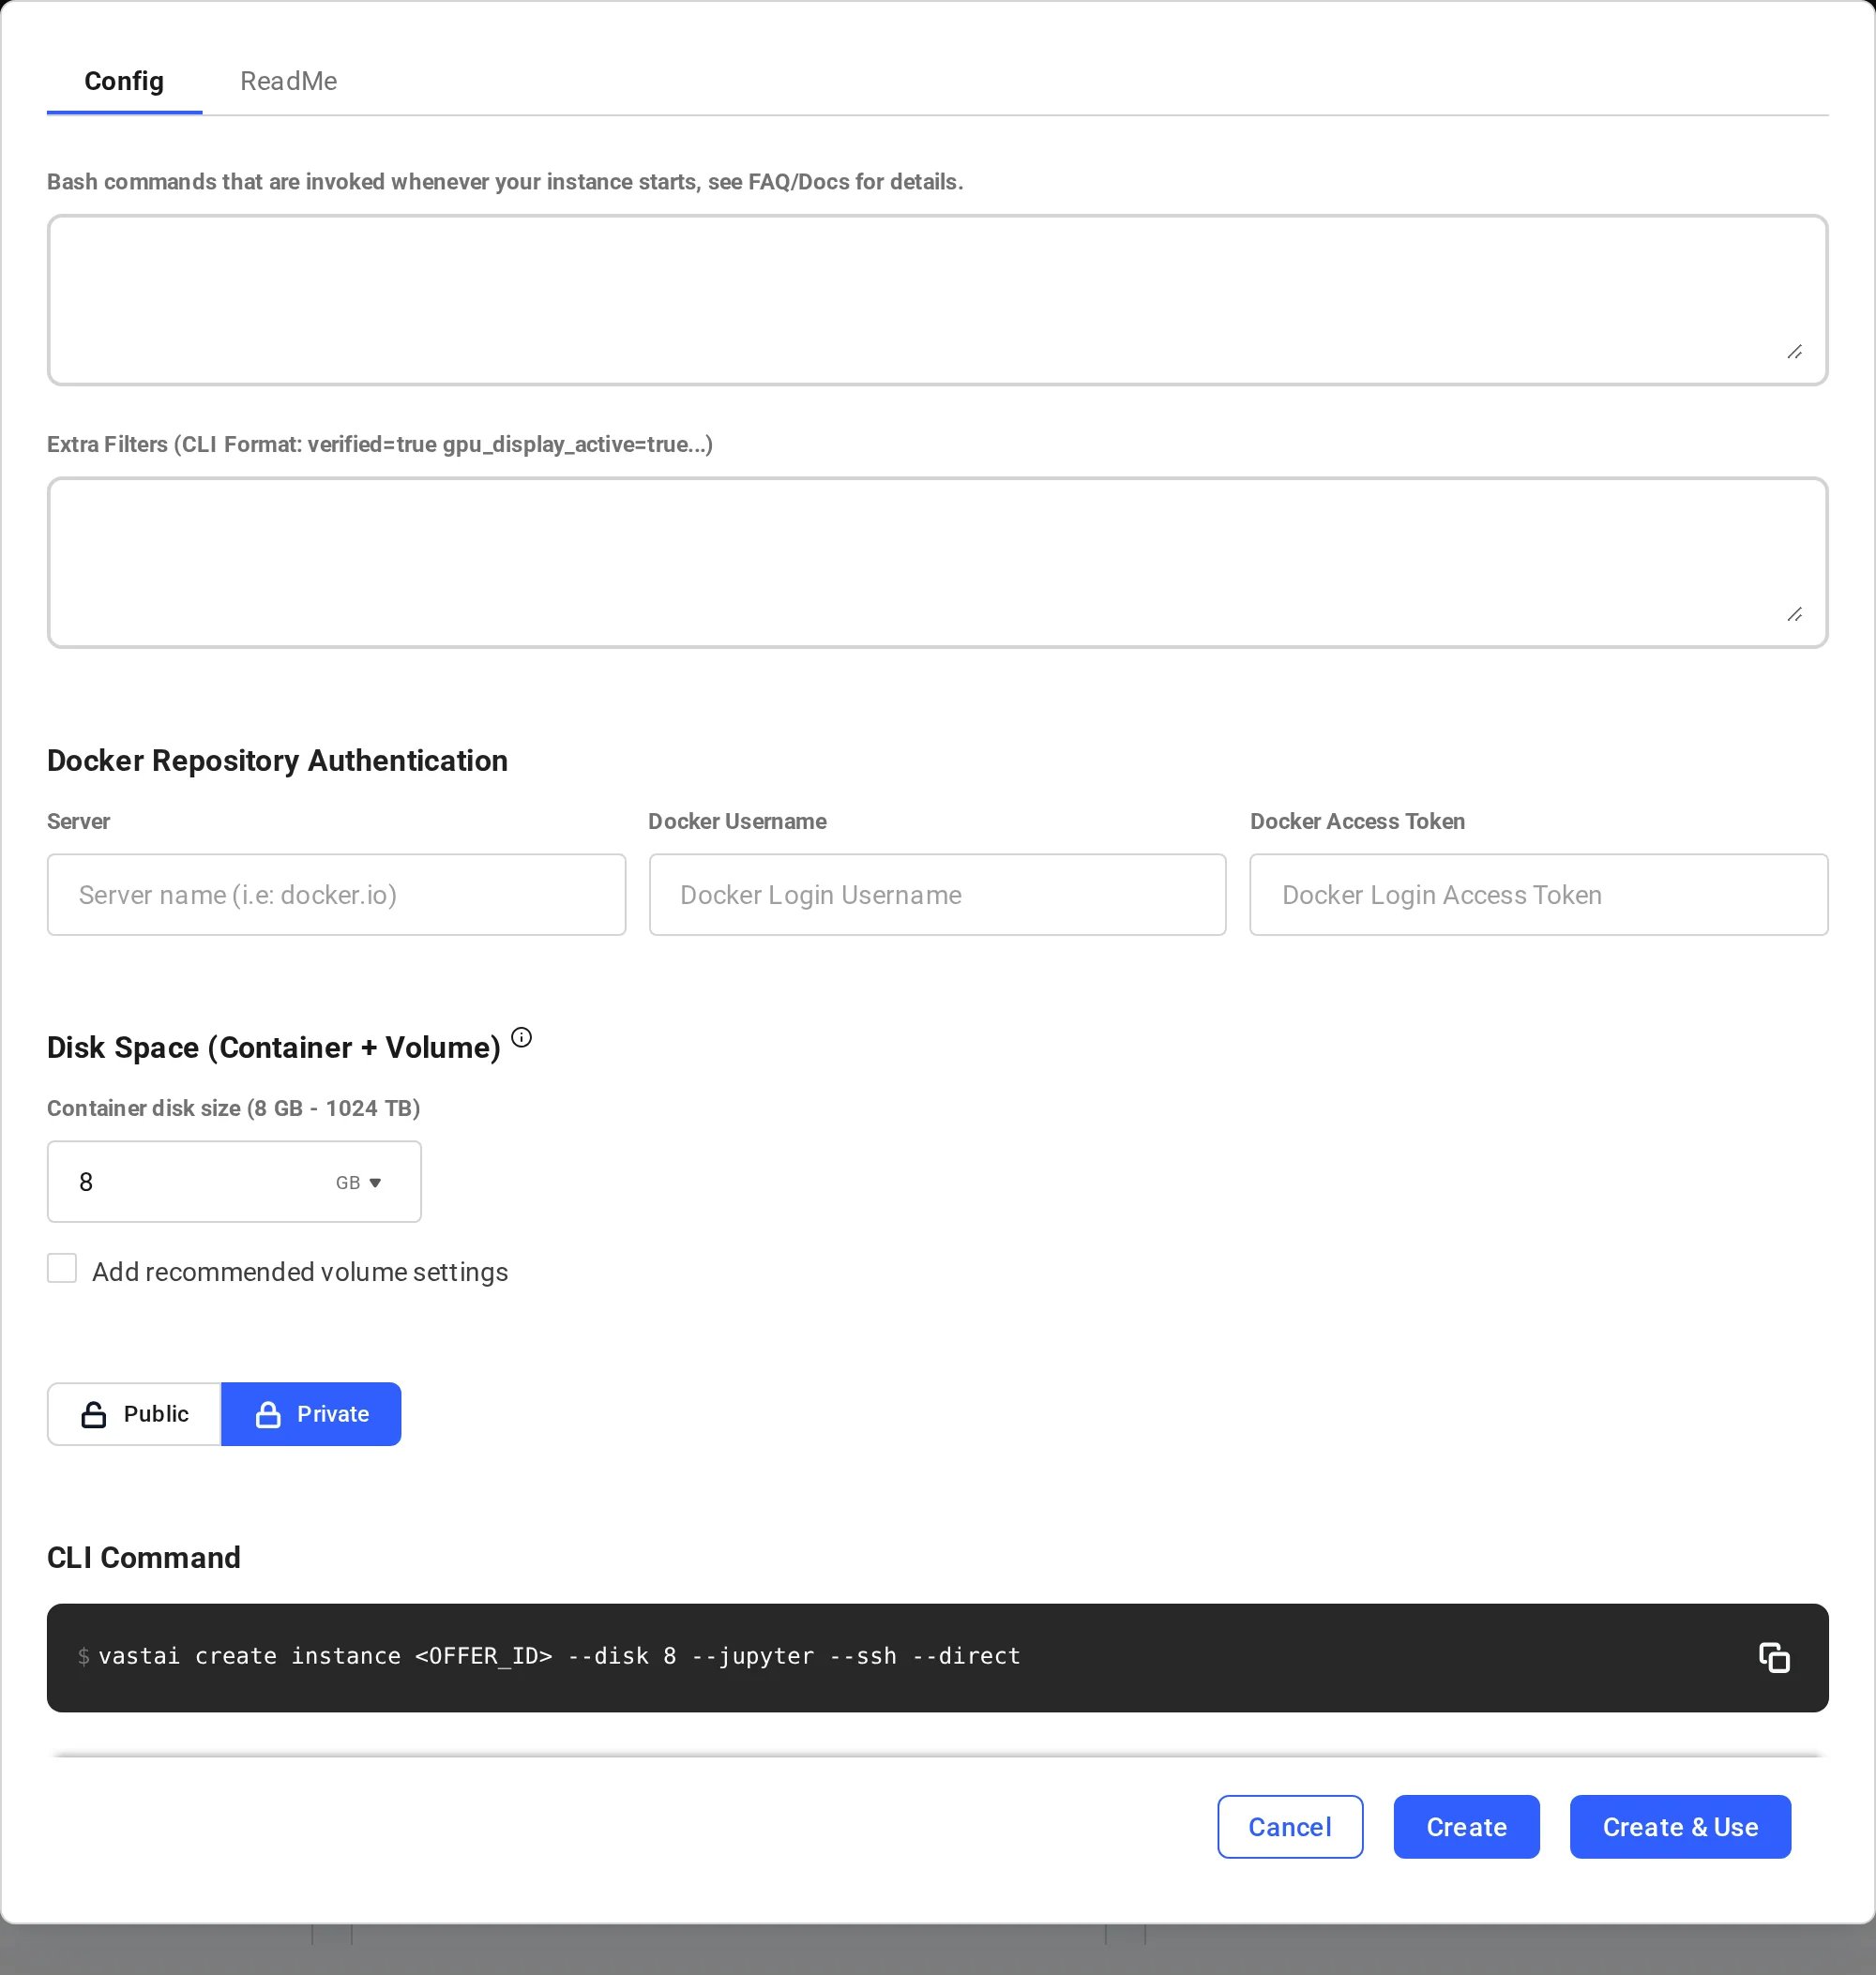
Task: Set template visibility to Private
Action: [x=311, y=1414]
